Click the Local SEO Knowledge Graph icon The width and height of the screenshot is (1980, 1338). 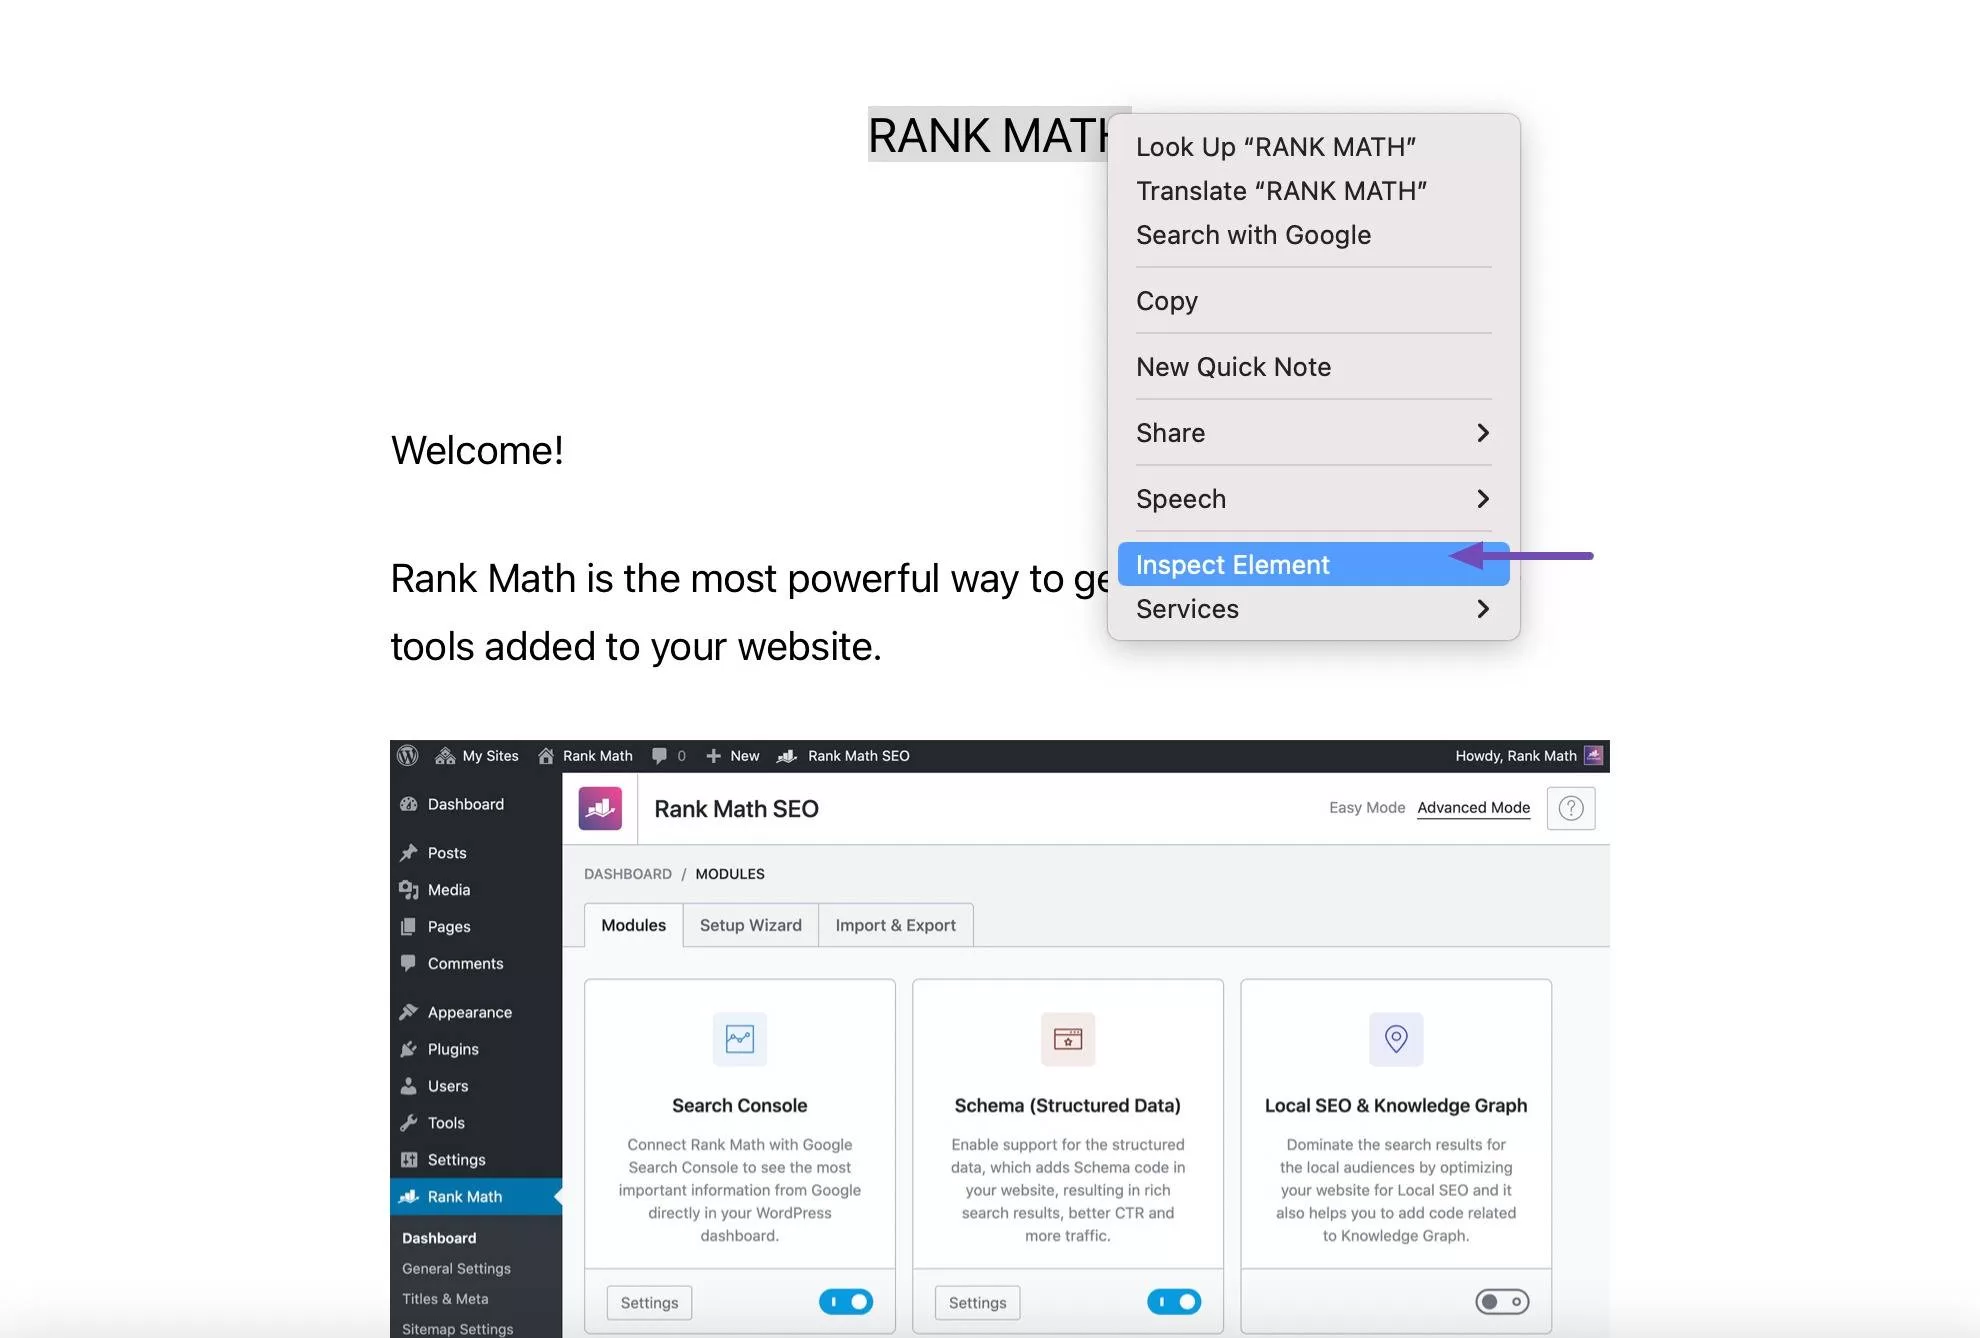pyautogui.click(x=1396, y=1036)
